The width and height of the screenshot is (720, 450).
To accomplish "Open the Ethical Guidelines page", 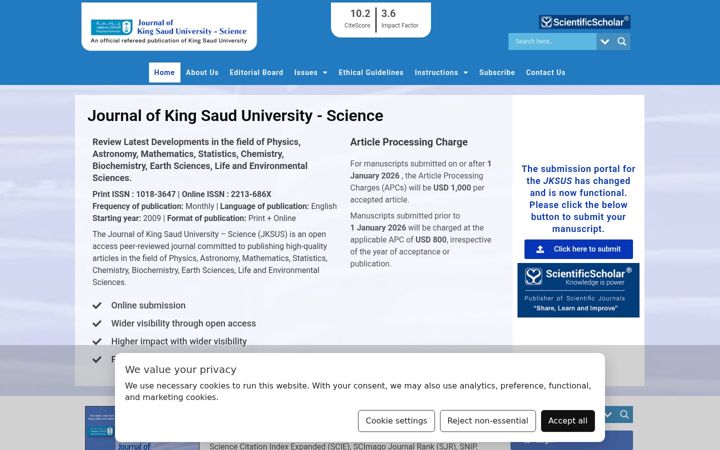I will pos(371,73).
